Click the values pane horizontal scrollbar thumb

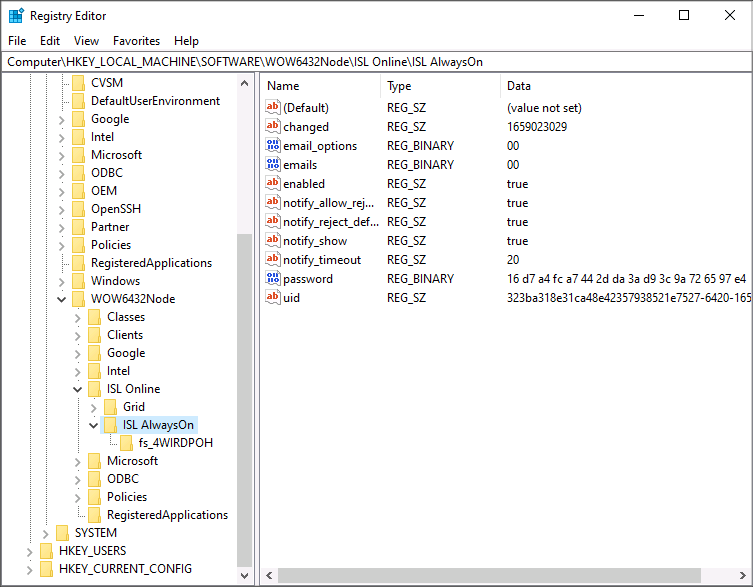pos(489,575)
